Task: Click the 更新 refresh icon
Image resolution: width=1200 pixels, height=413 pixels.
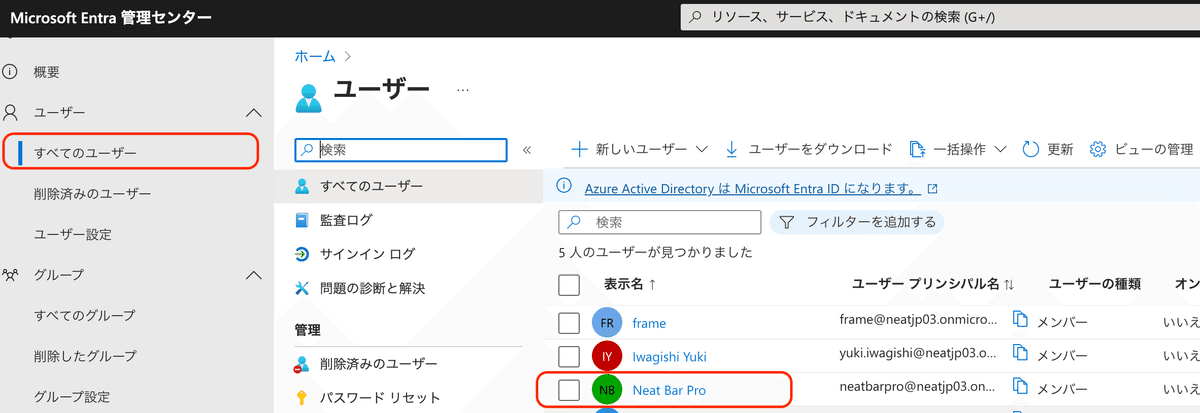Action: [x=1032, y=149]
